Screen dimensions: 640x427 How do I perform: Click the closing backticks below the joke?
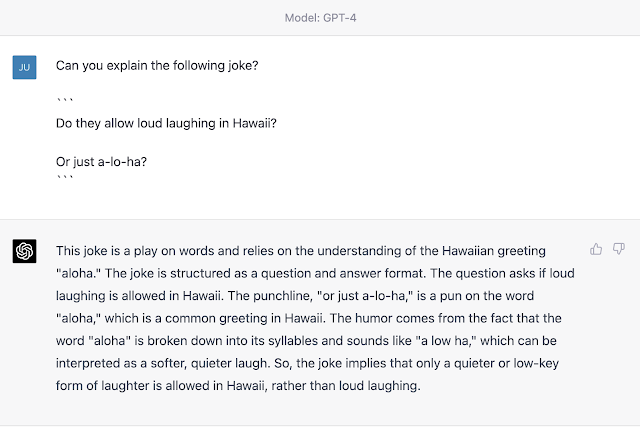[x=64, y=180]
